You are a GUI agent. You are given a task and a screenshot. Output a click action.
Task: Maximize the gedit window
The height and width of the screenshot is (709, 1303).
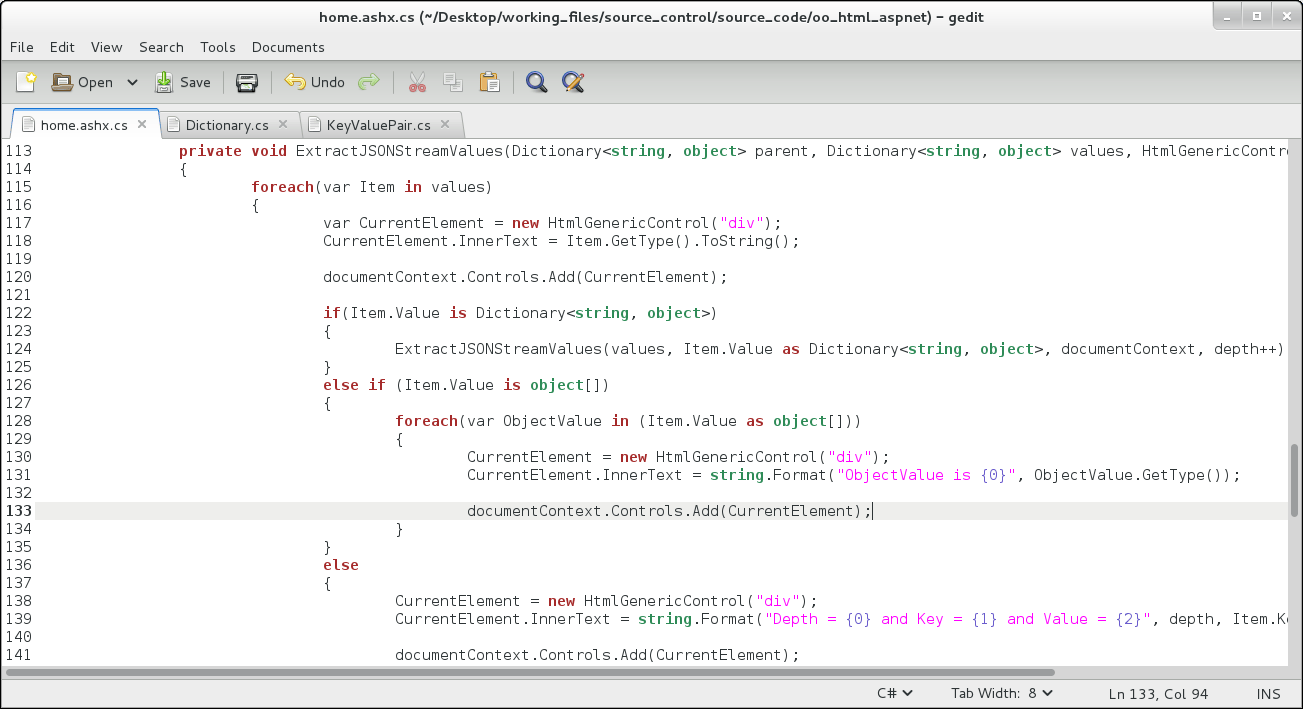click(1257, 15)
